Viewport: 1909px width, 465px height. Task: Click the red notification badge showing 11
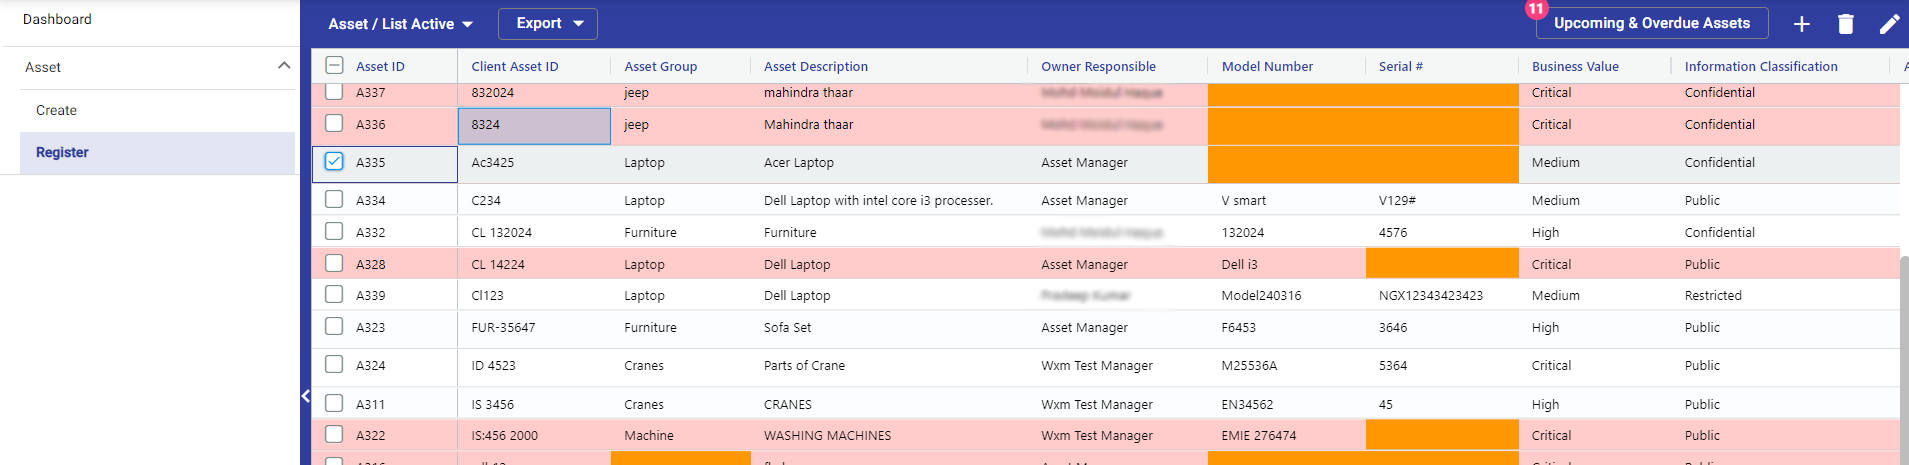(1536, 9)
